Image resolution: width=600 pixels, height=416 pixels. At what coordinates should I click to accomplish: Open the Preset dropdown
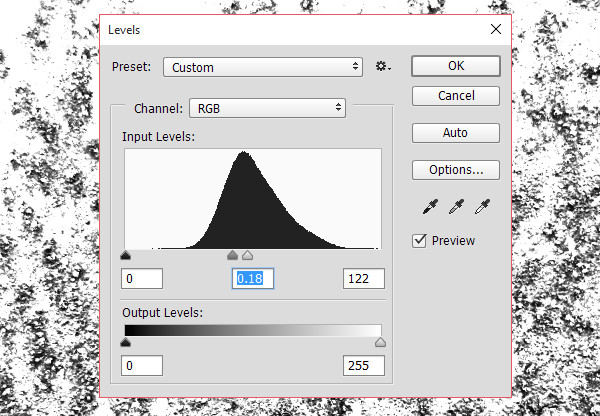(x=263, y=67)
